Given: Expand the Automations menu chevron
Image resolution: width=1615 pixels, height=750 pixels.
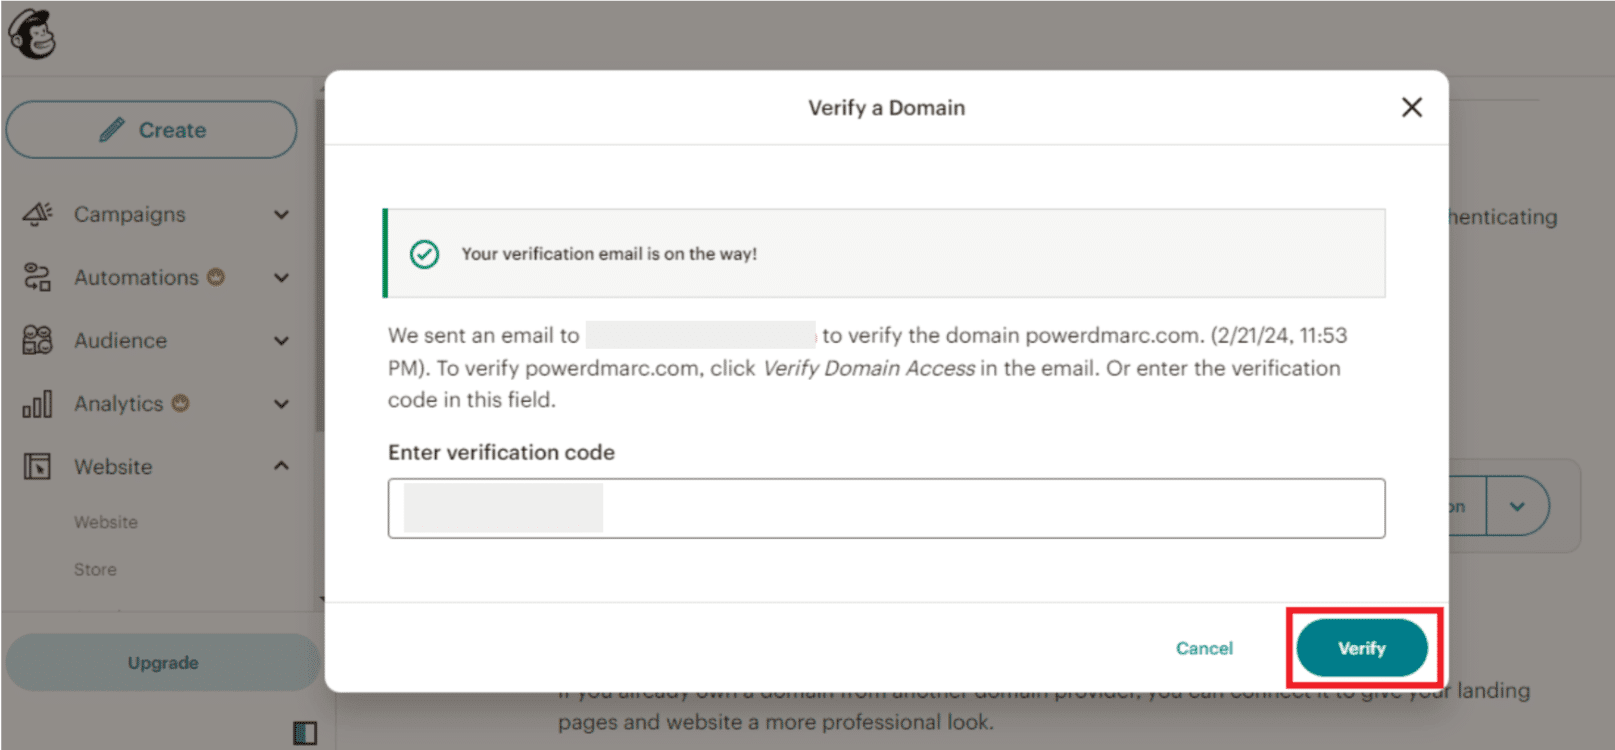Looking at the screenshot, I should (282, 278).
